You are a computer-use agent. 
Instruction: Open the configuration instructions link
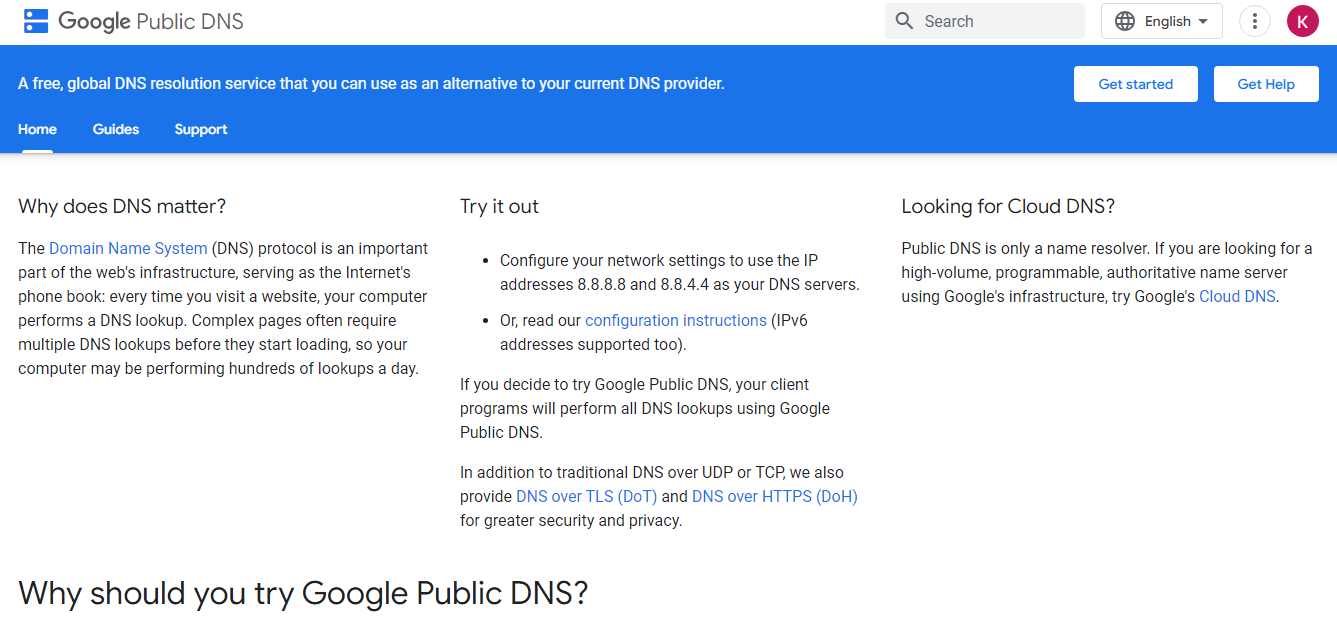click(676, 320)
